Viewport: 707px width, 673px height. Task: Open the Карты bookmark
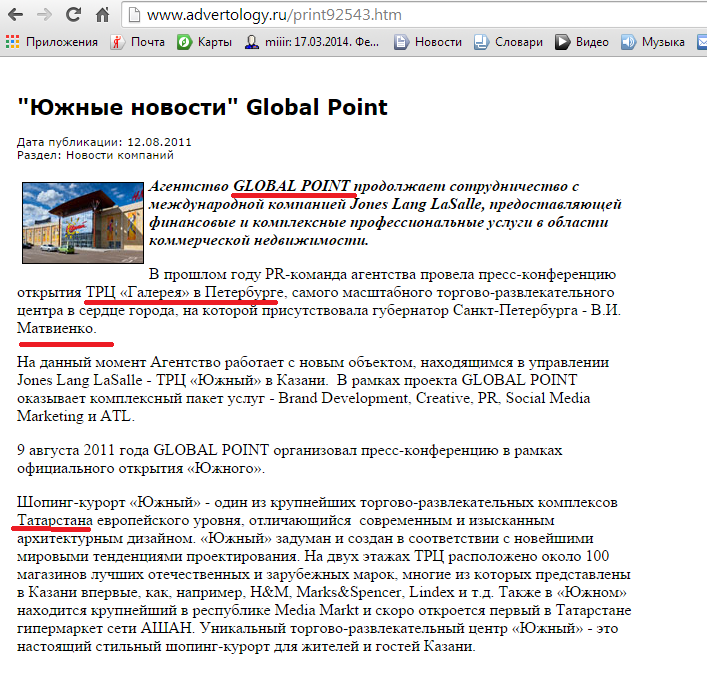tap(204, 42)
